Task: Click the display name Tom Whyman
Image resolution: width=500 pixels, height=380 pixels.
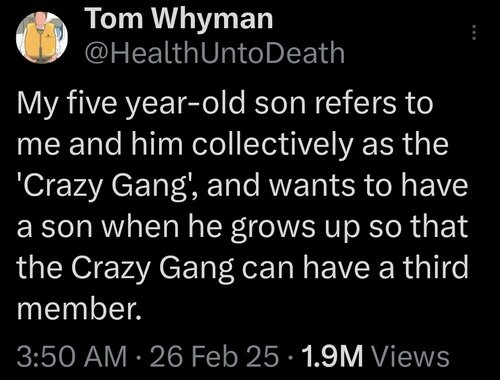Action: pos(180,18)
